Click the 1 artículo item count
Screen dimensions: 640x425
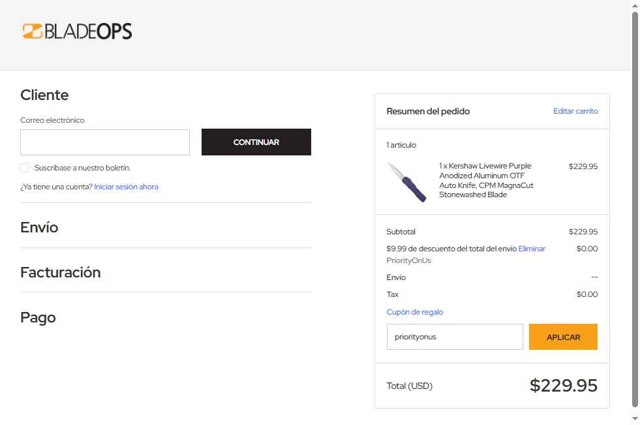401,145
